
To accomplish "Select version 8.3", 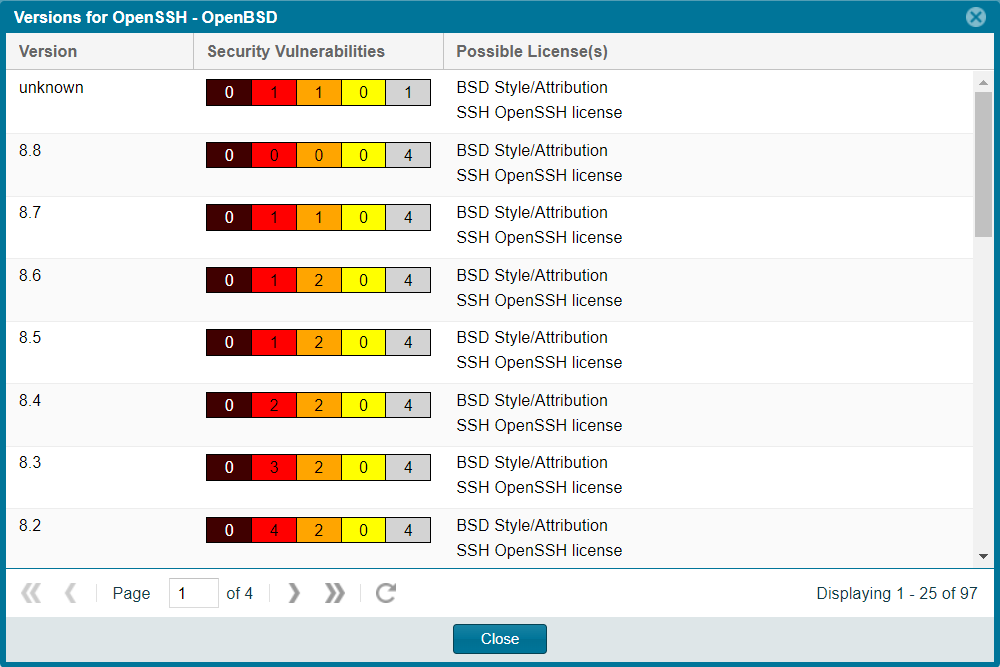I will [x=490, y=478].
